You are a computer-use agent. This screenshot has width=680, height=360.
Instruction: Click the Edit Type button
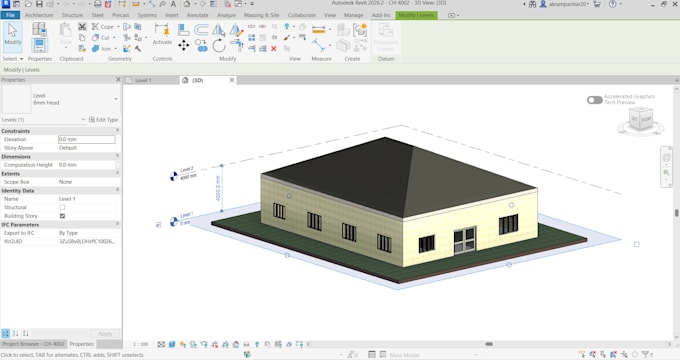pyautogui.click(x=104, y=120)
